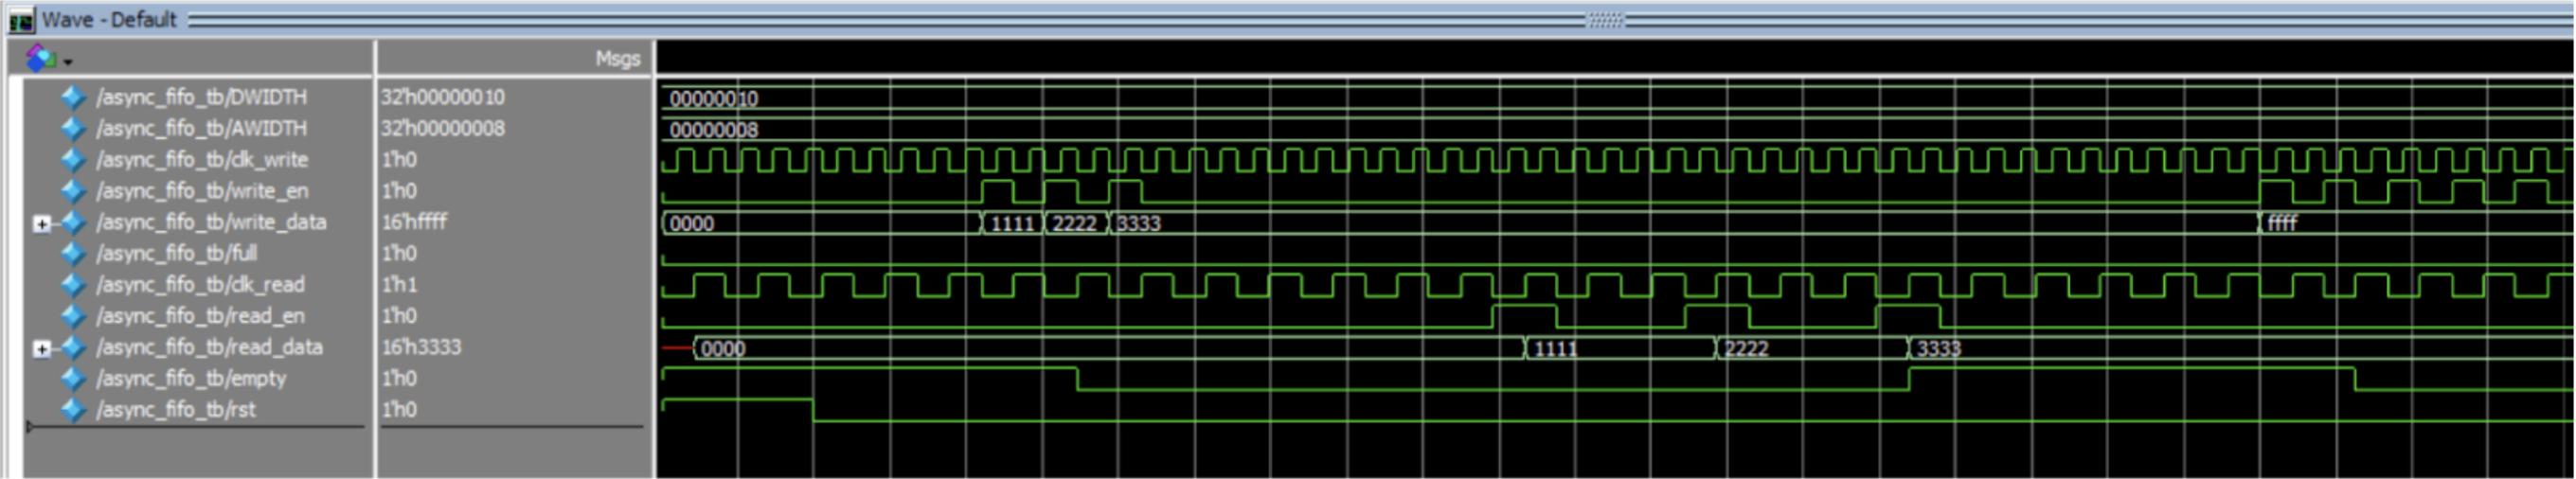Click the title bar drag handle grip
2576x479 pixels.
pyautogui.click(x=1605, y=19)
